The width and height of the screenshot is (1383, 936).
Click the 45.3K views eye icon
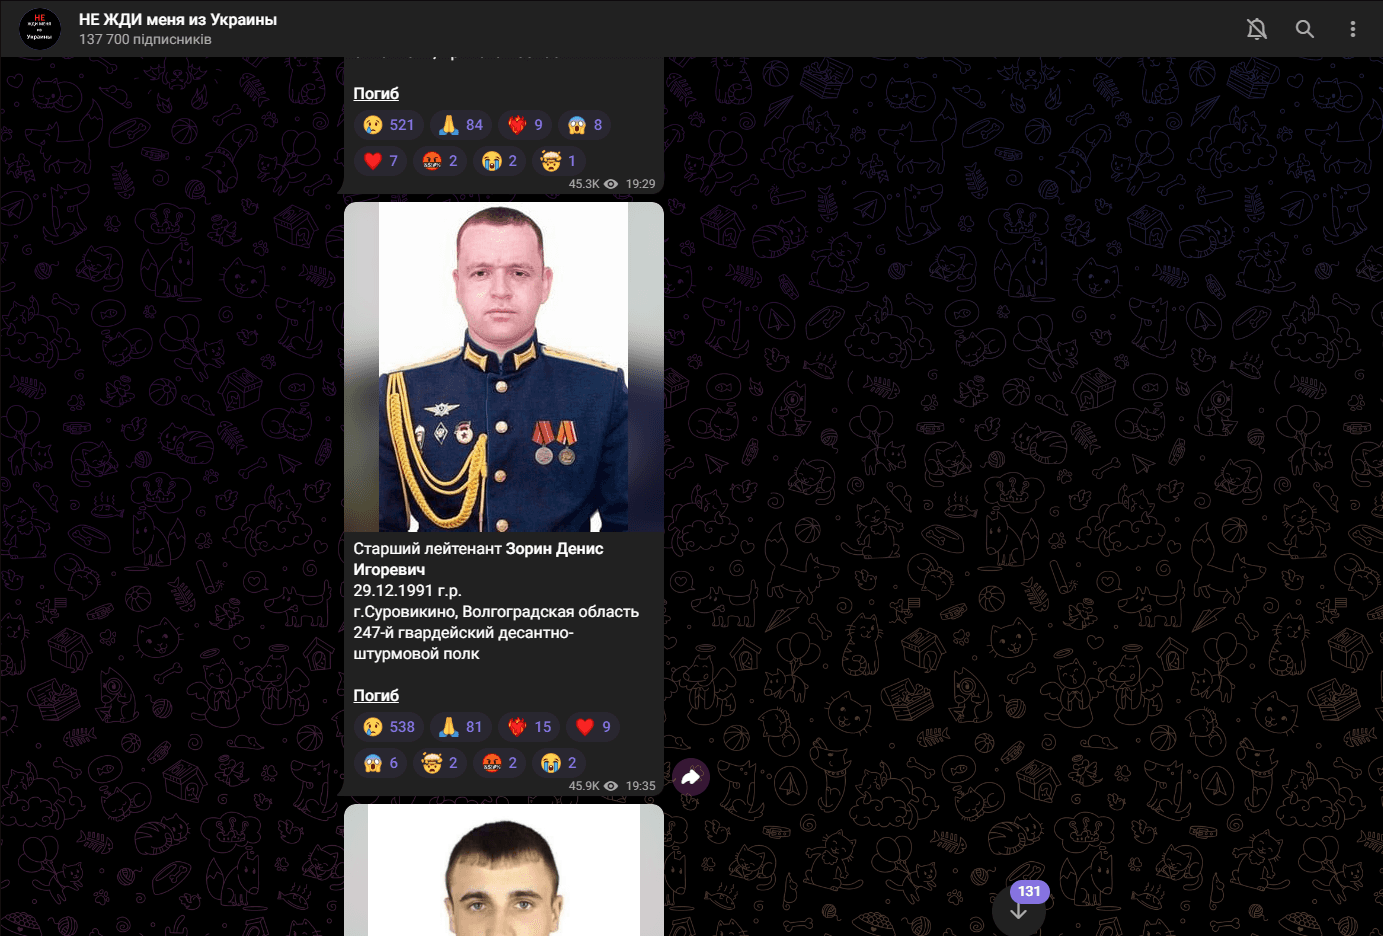click(x=611, y=184)
